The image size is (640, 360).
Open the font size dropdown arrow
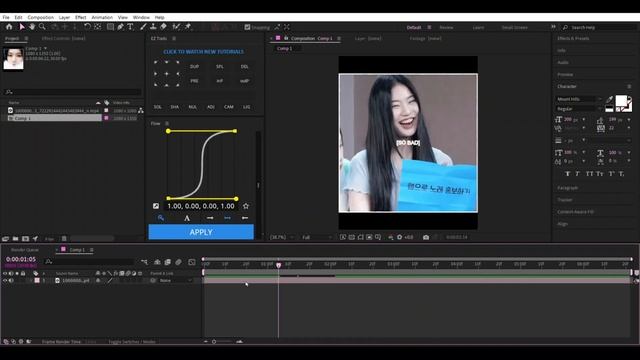(x=584, y=120)
